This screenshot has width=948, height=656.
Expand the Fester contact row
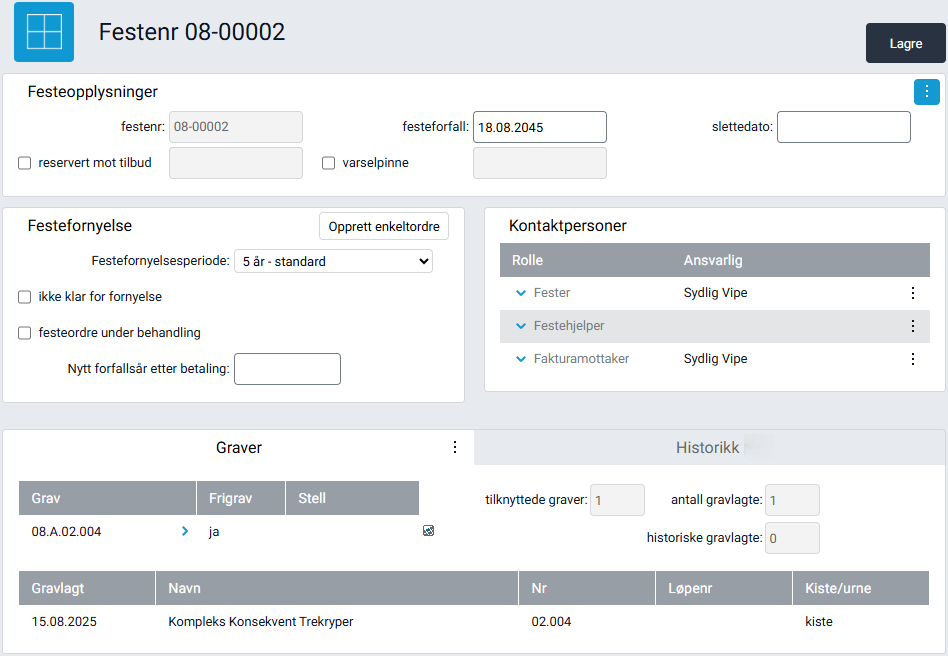pyautogui.click(x=520, y=293)
